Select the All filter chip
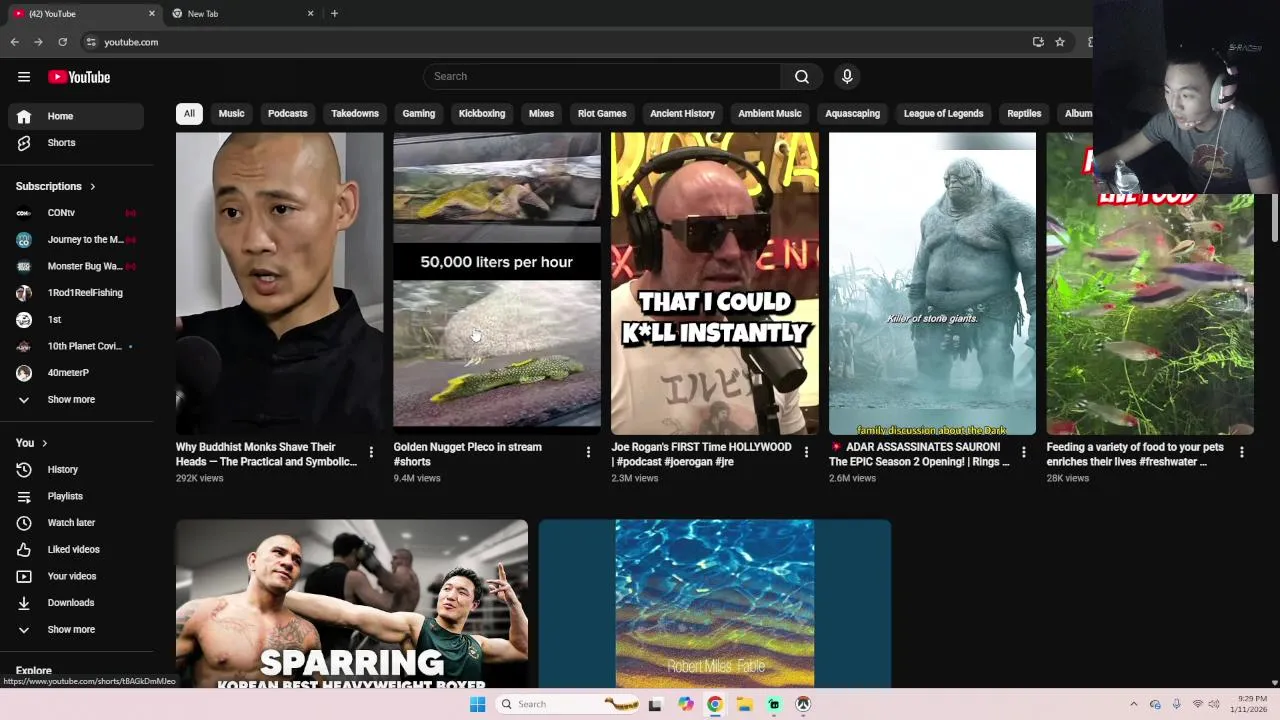The width and height of the screenshot is (1280, 720). click(x=189, y=113)
